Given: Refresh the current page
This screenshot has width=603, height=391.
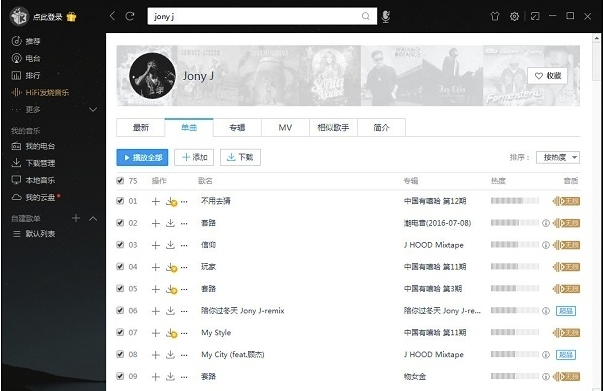Looking at the screenshot, I should [130, 16].
